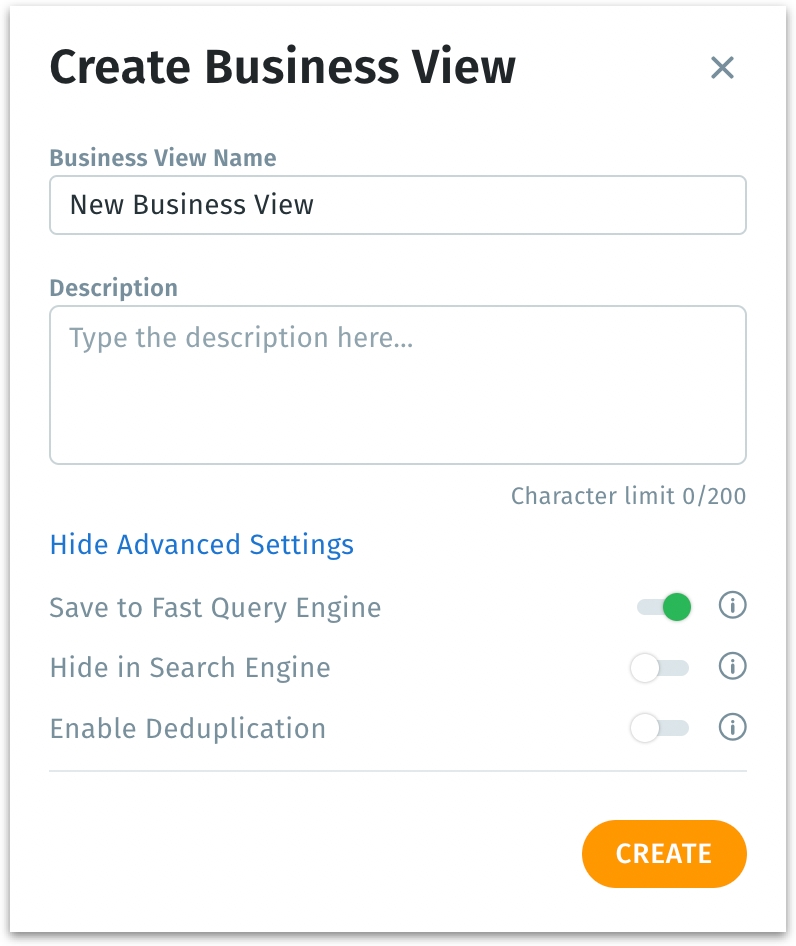The image size is (796, 946).
Task: Open info tooltip for Save to Fast Query Engine
Action: 733,606
